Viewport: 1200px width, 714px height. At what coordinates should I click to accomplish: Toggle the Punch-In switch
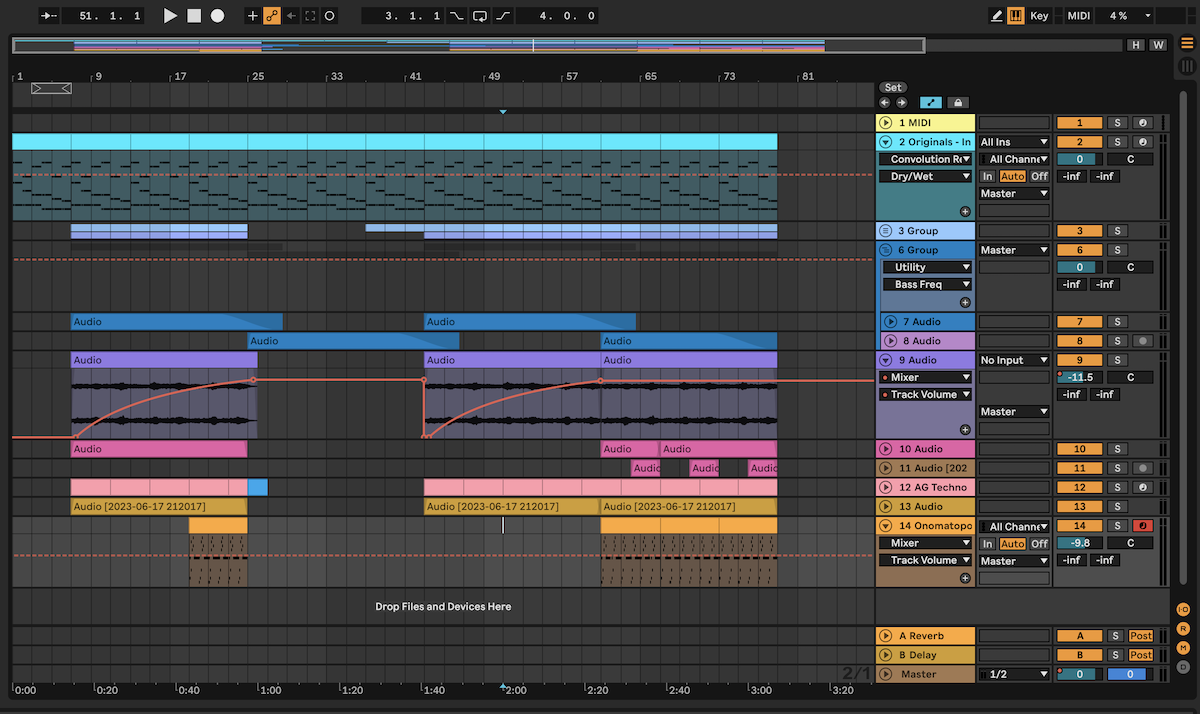coord(457,16)
